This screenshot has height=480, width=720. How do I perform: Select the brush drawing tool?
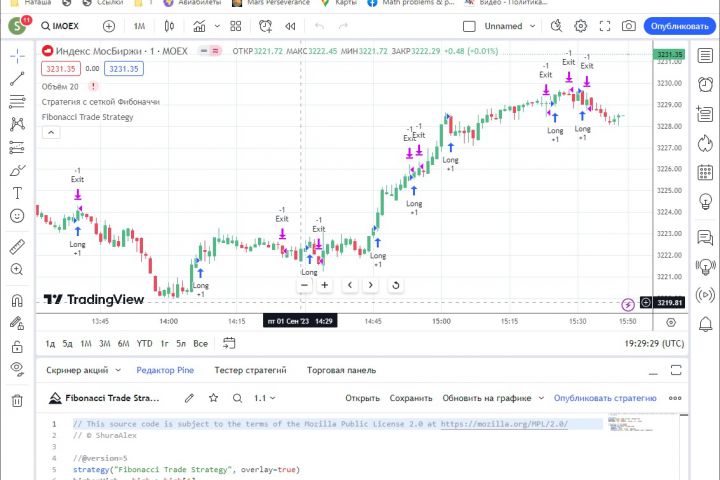point(17,170)
